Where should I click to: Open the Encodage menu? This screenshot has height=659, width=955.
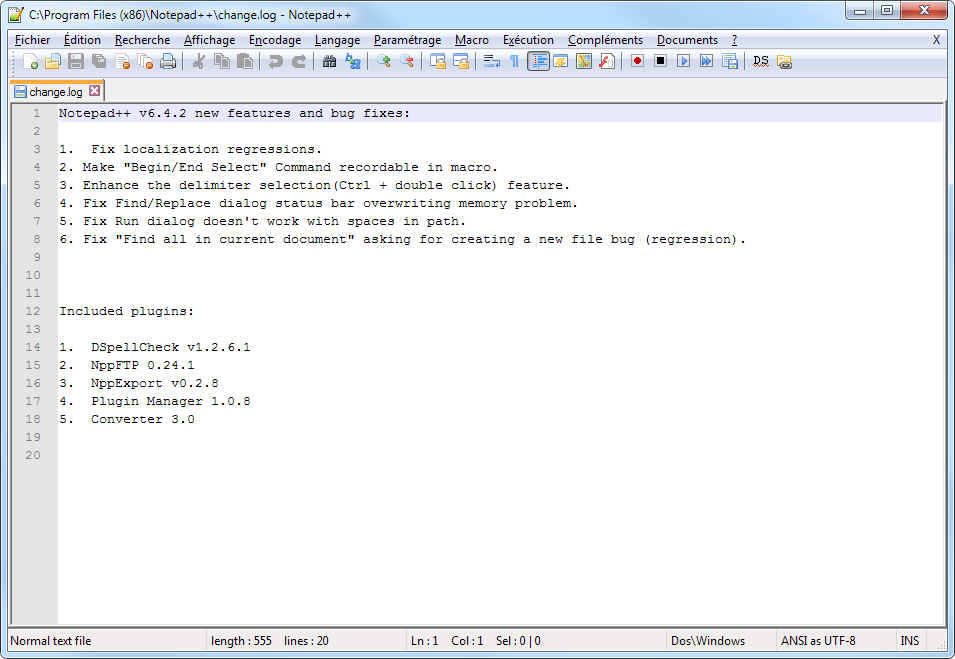click(275, 40)
